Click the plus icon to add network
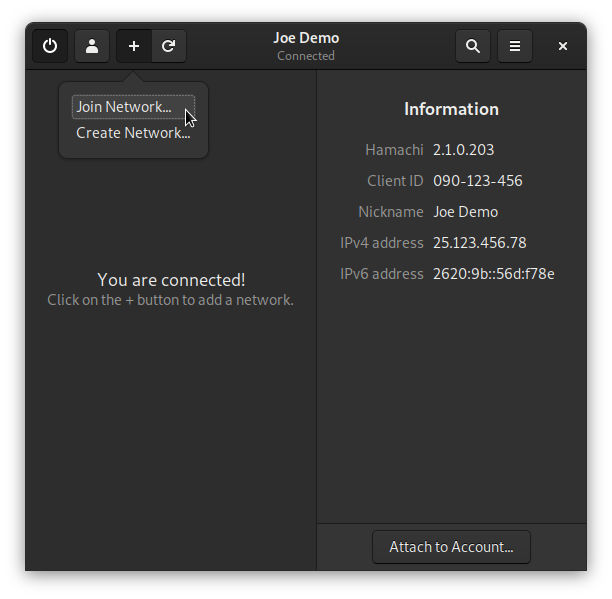612x599 pixels. coord(134,46)
